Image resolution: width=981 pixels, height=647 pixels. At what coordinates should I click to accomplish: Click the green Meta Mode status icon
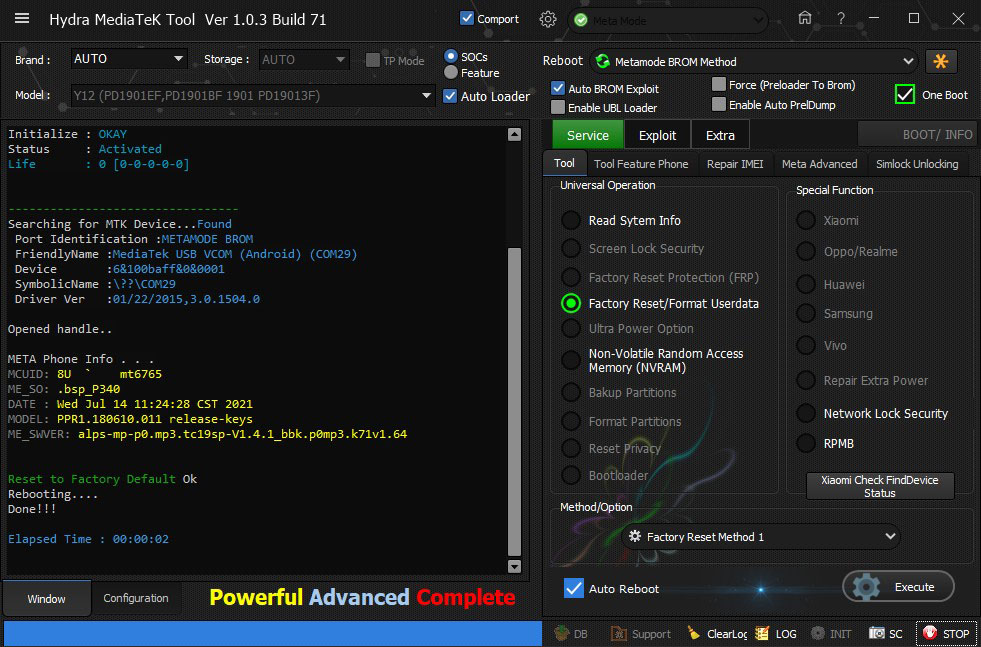pos(581,20)
